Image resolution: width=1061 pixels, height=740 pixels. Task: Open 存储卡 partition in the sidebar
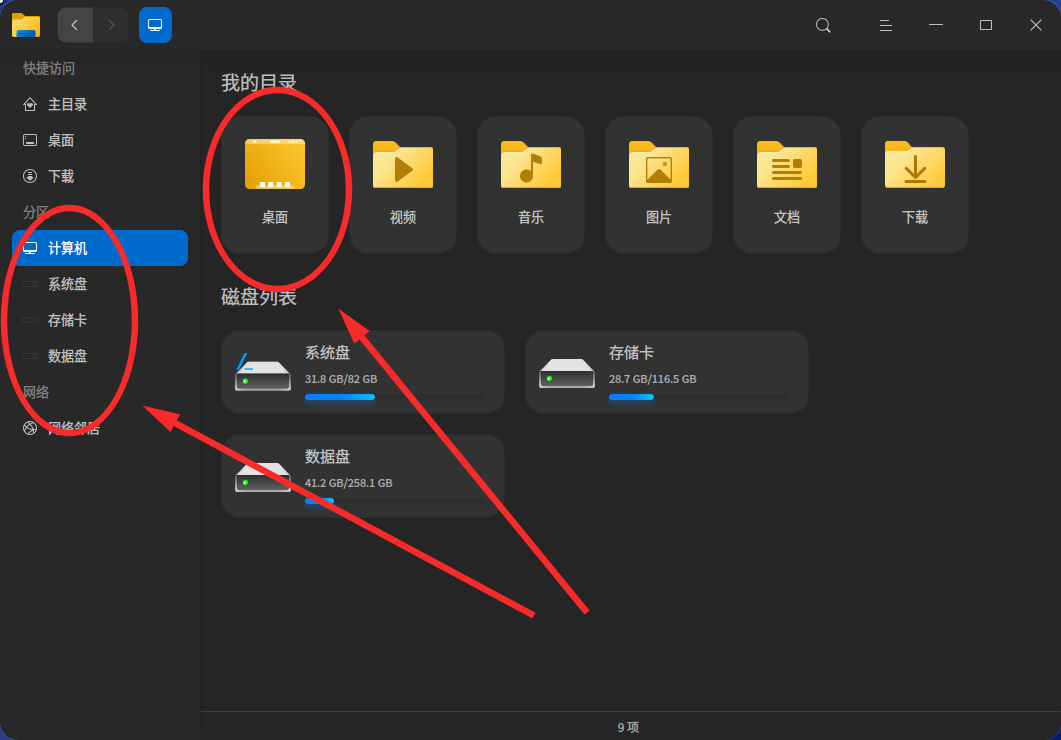99,320
